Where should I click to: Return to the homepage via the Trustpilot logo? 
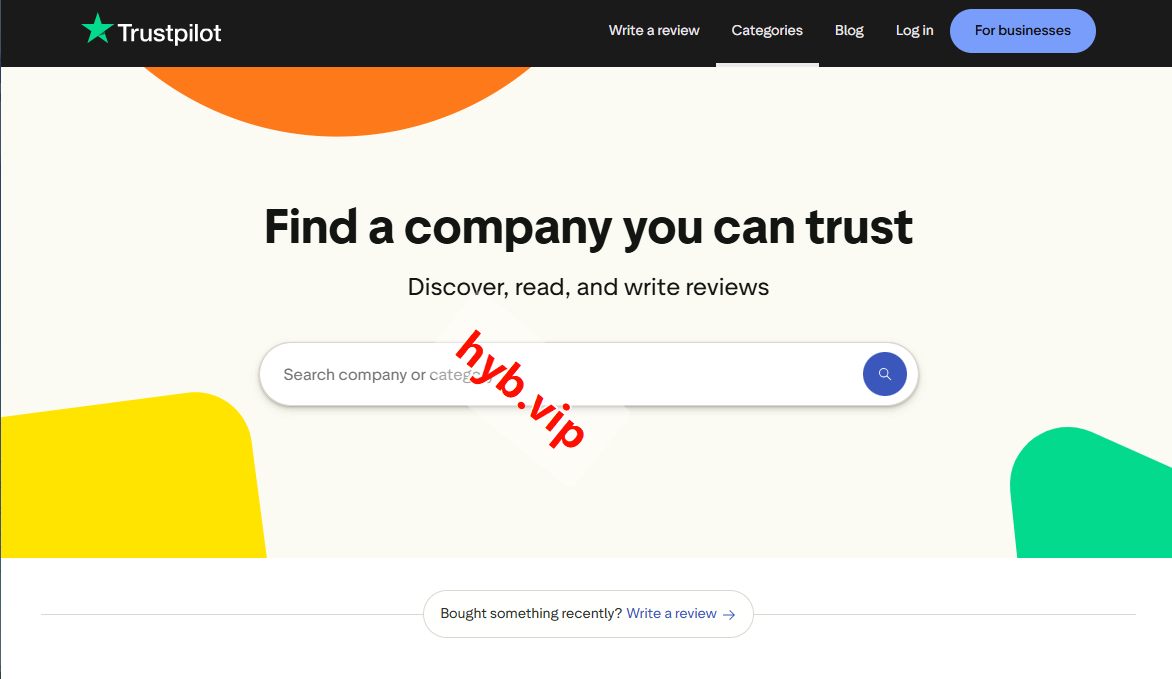pyautogui.click(x=150, y=30)
